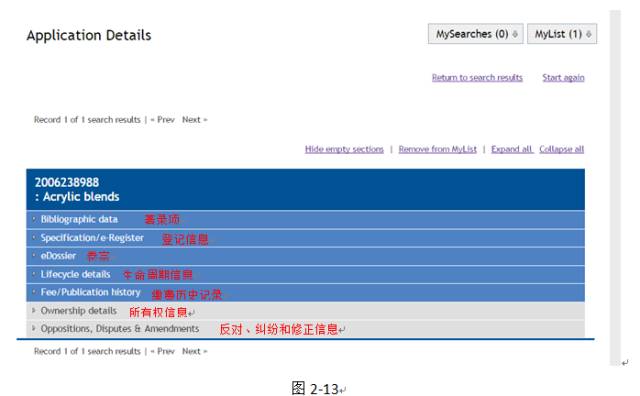
Task: Open the MyList (1) dropdown
Action: pos(562,34)
